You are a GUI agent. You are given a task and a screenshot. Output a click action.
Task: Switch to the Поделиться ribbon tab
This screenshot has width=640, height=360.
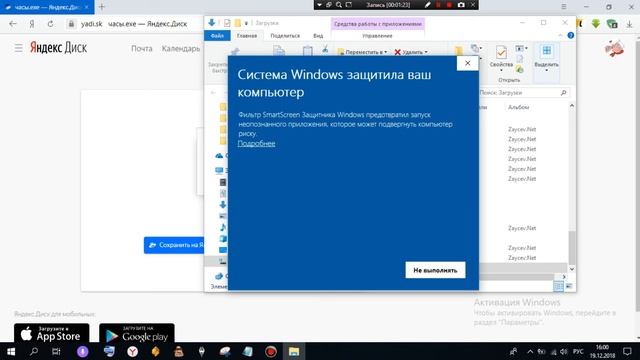(285, 36)
